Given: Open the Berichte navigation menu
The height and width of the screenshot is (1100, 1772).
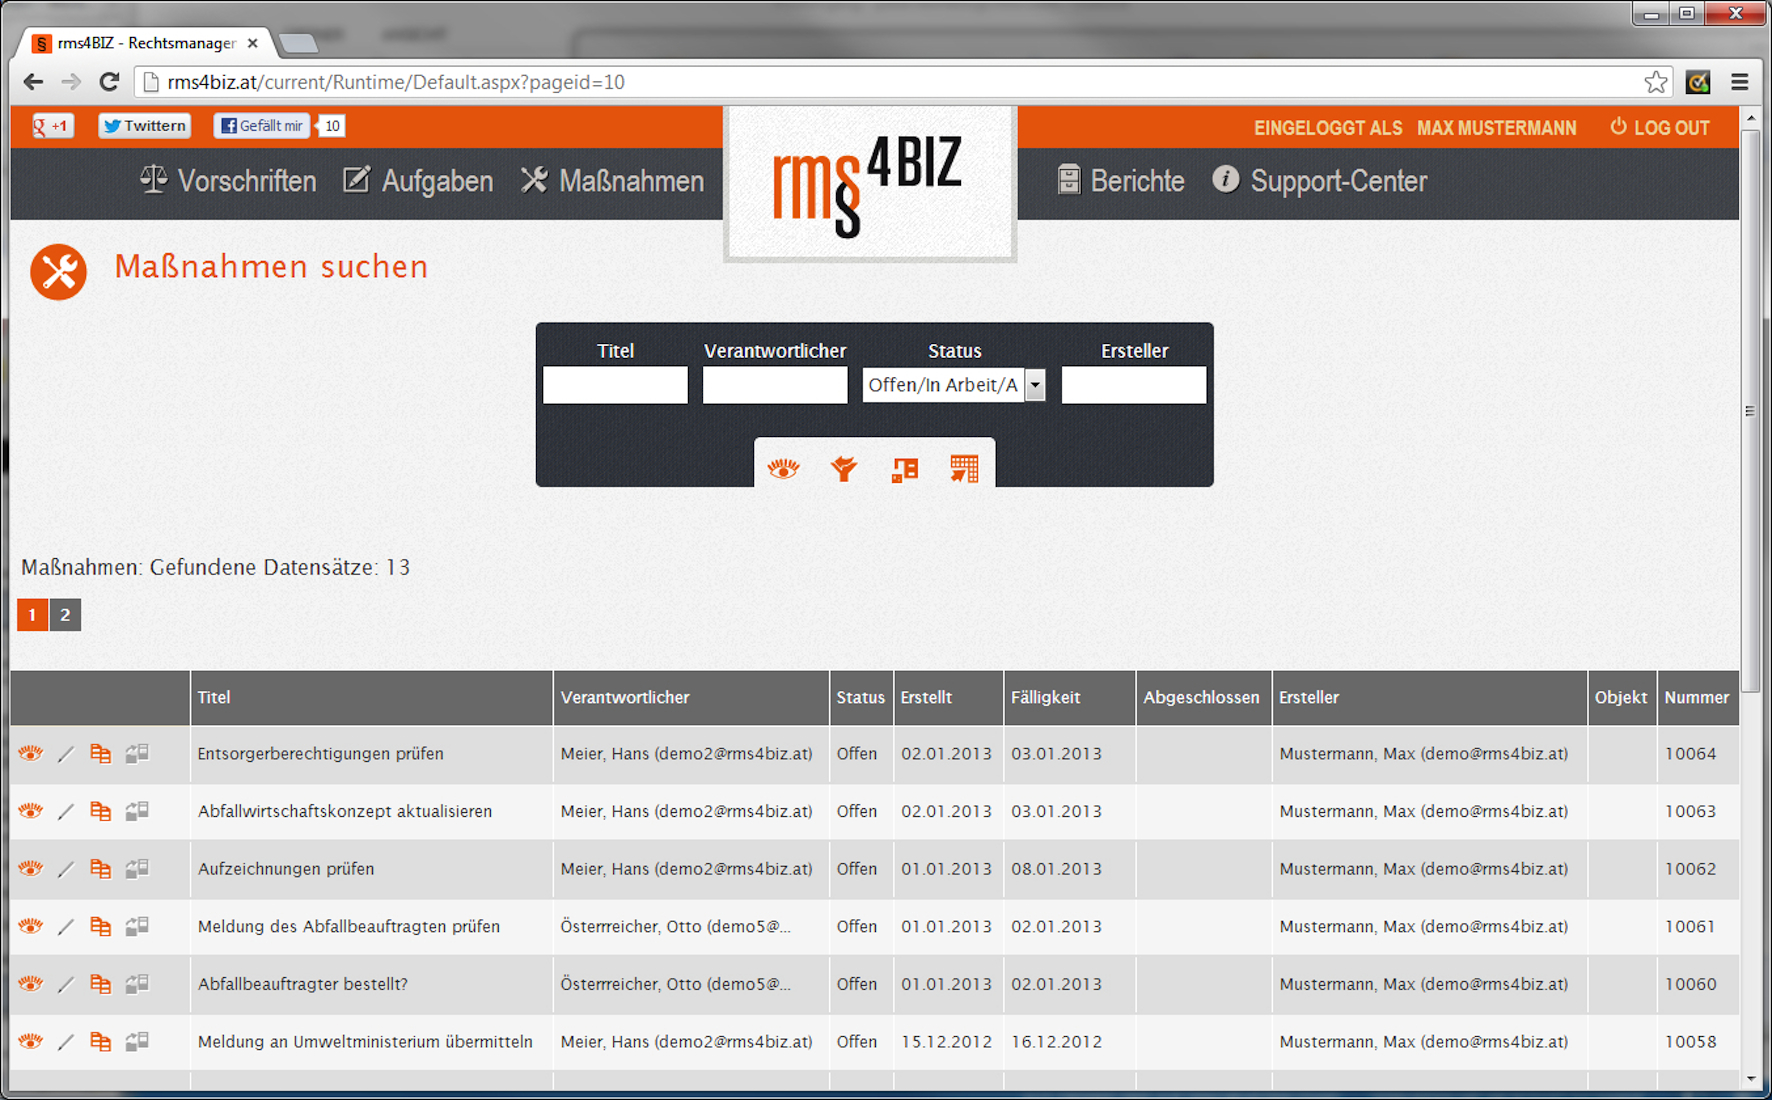Looking at the screenshot, I should point(1120,181).
